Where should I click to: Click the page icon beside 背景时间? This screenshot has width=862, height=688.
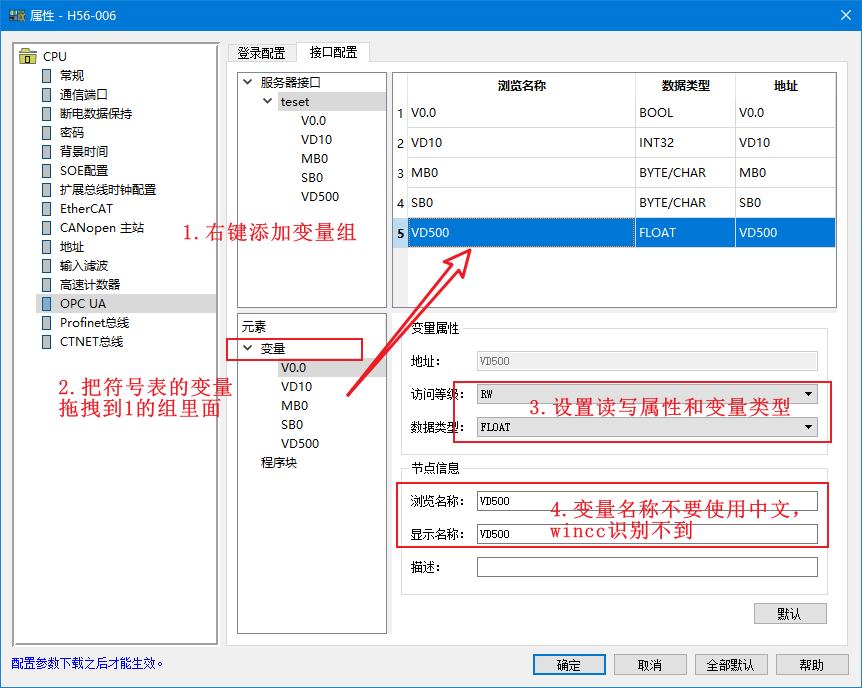47,151
